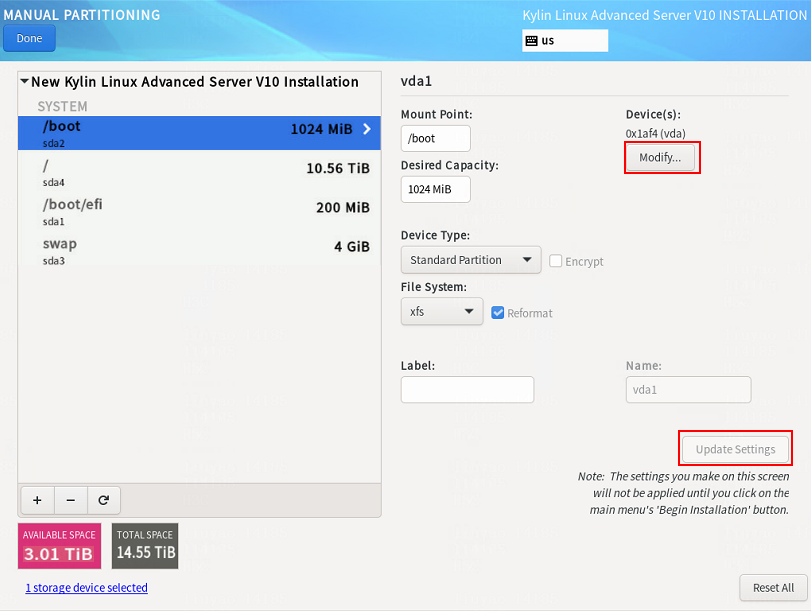Add a new mount point with plus button
This screenshot has width=811, height=611.
tap(37, 500)
